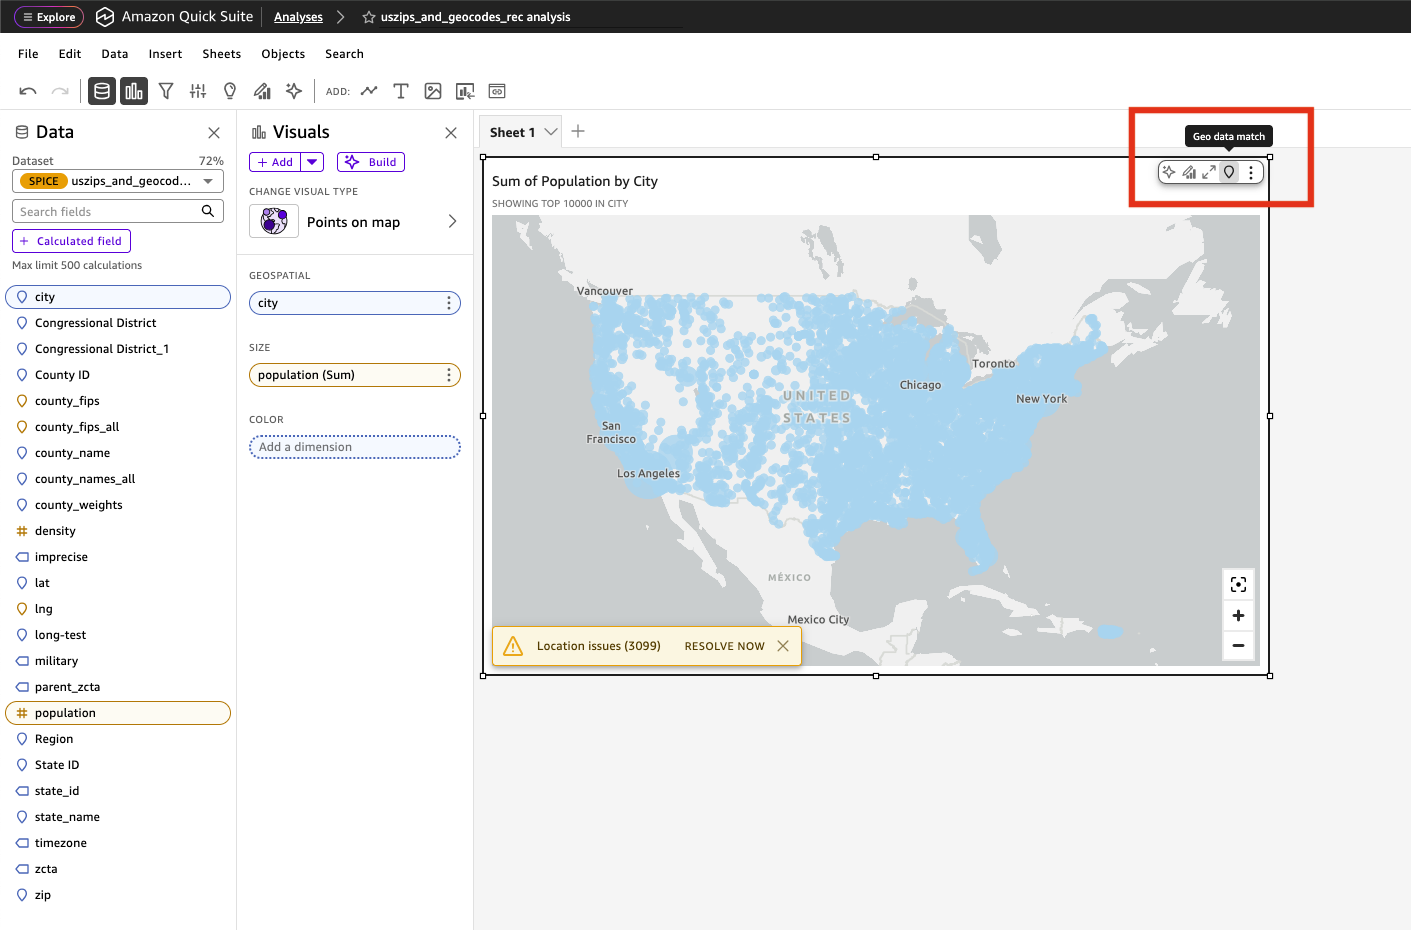Click RESOLVE NOW for location issues

point(724,646)
